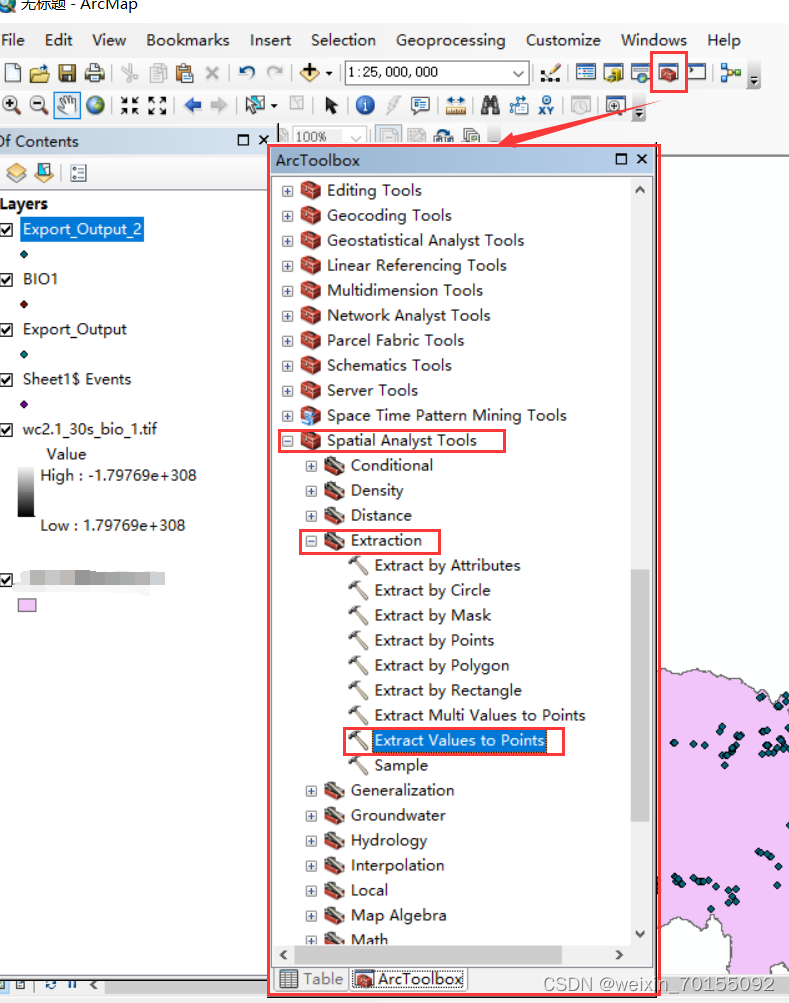Click the layout zoom 100% field

[x=328, y=136]
